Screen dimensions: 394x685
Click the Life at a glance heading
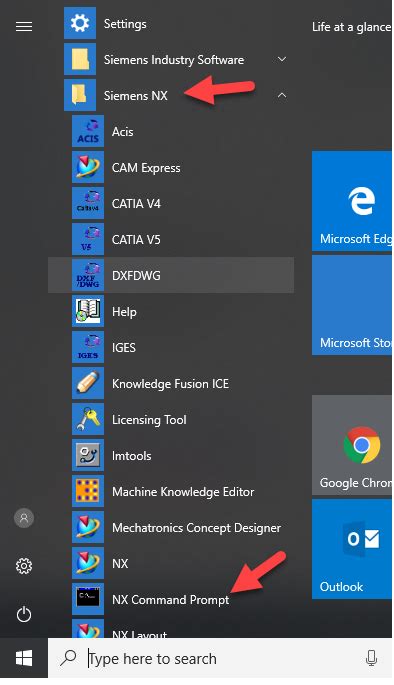351,27
